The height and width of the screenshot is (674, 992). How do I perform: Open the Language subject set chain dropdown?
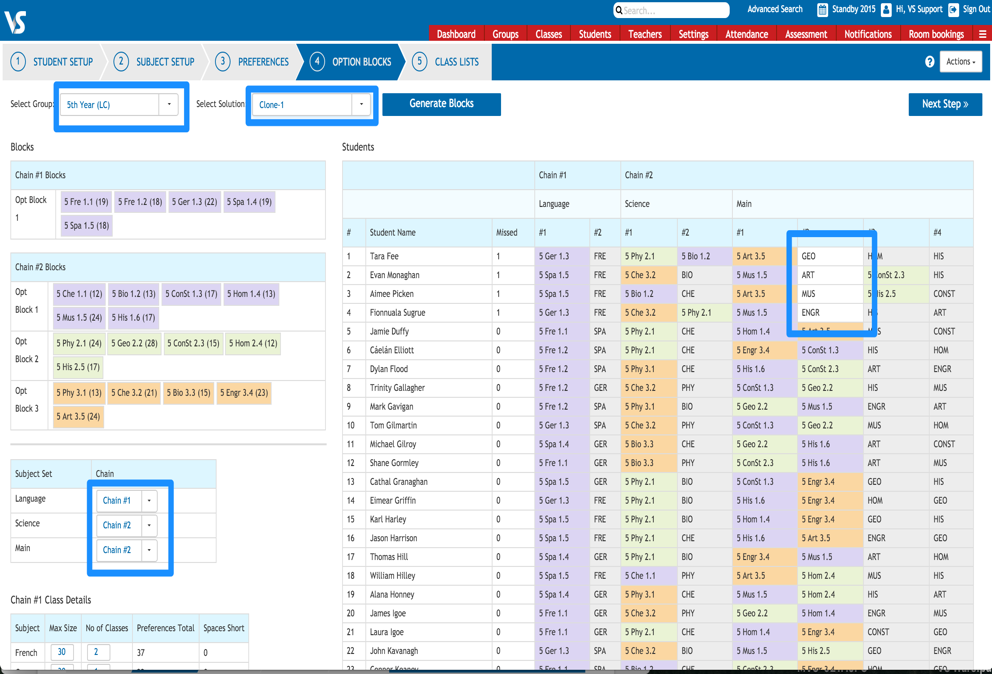pos(125,500)
